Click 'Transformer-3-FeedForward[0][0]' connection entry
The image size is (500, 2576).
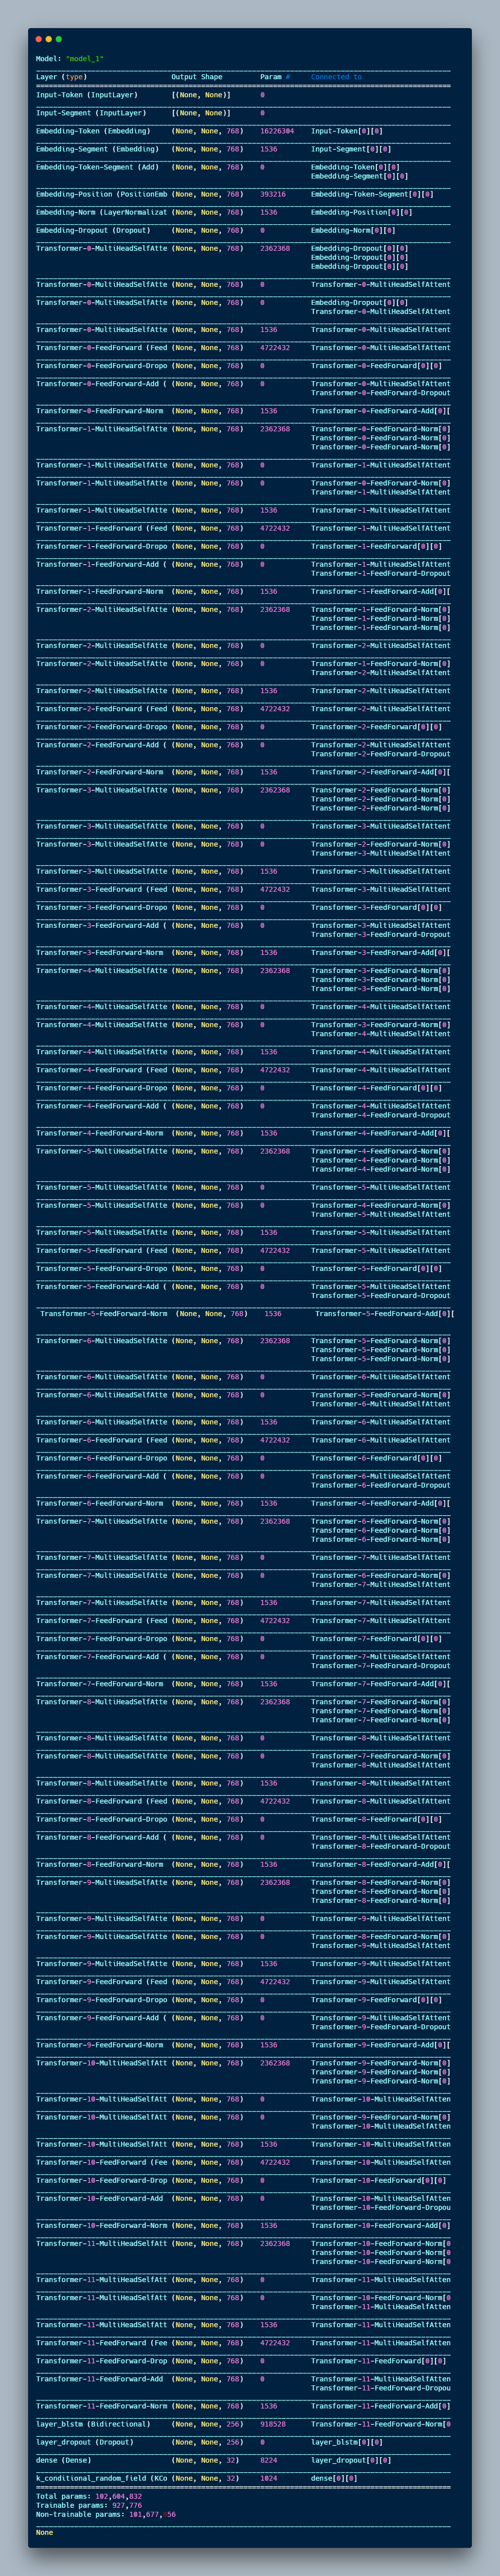point(376,907)
